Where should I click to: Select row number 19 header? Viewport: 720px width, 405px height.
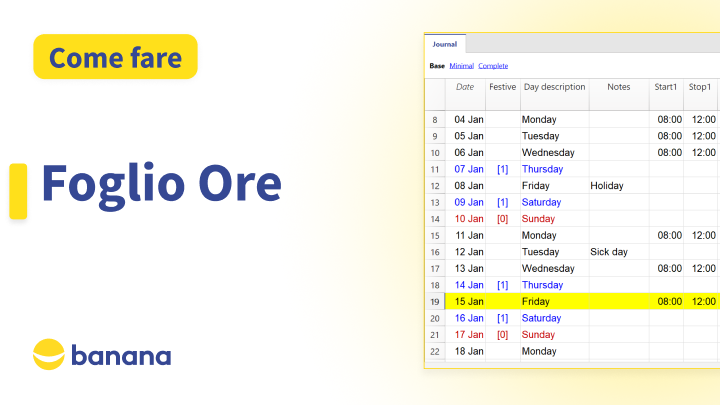click(x=435, y=302)
